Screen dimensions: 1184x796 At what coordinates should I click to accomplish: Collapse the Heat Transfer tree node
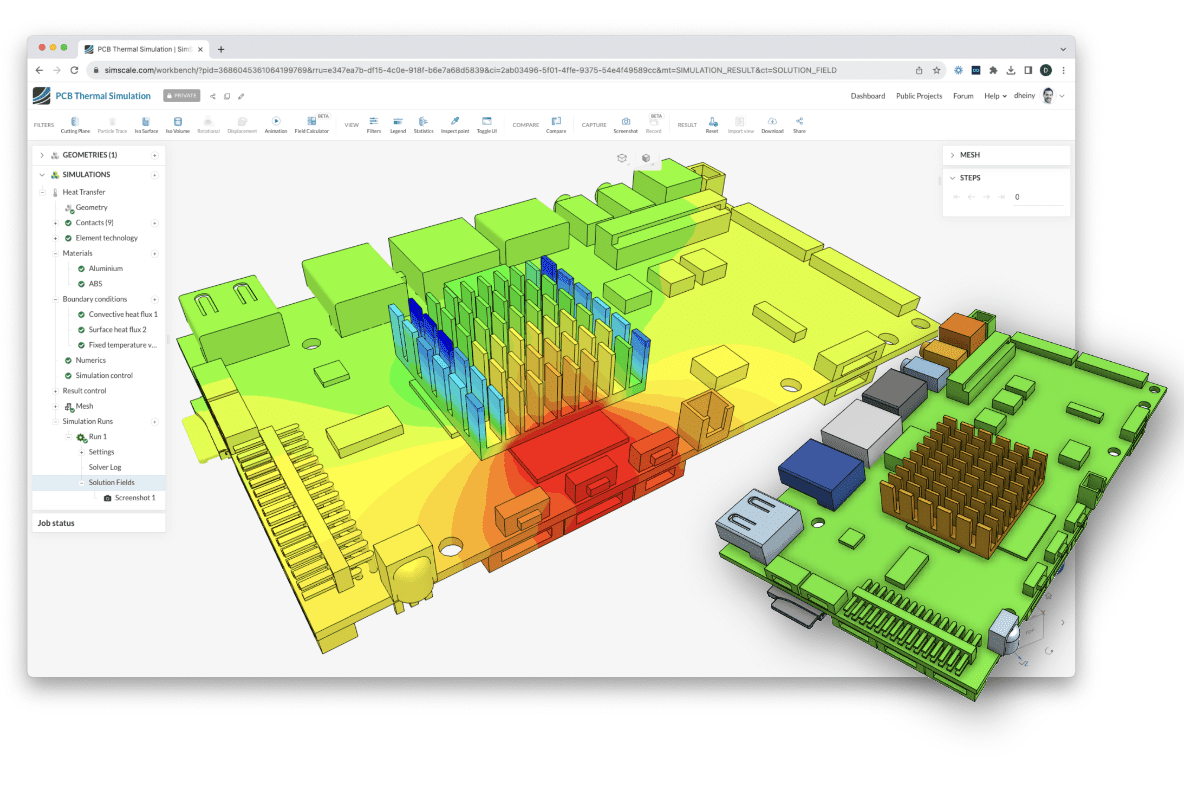[42, 192]
